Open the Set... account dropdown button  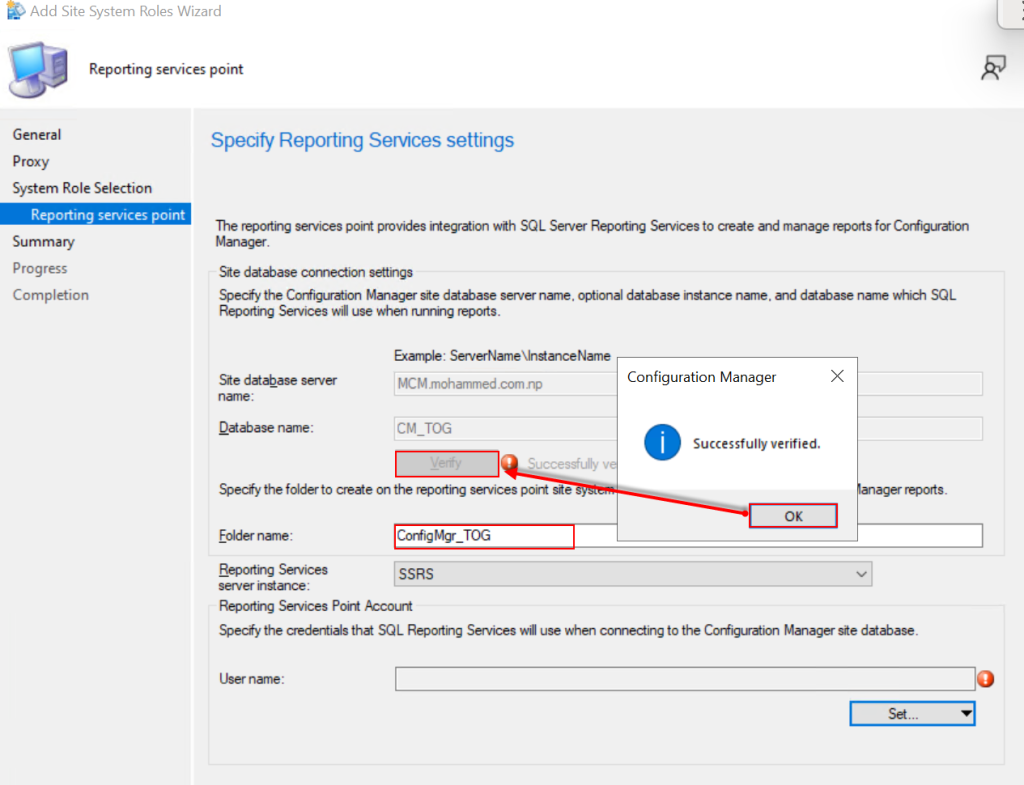[911, 713]
